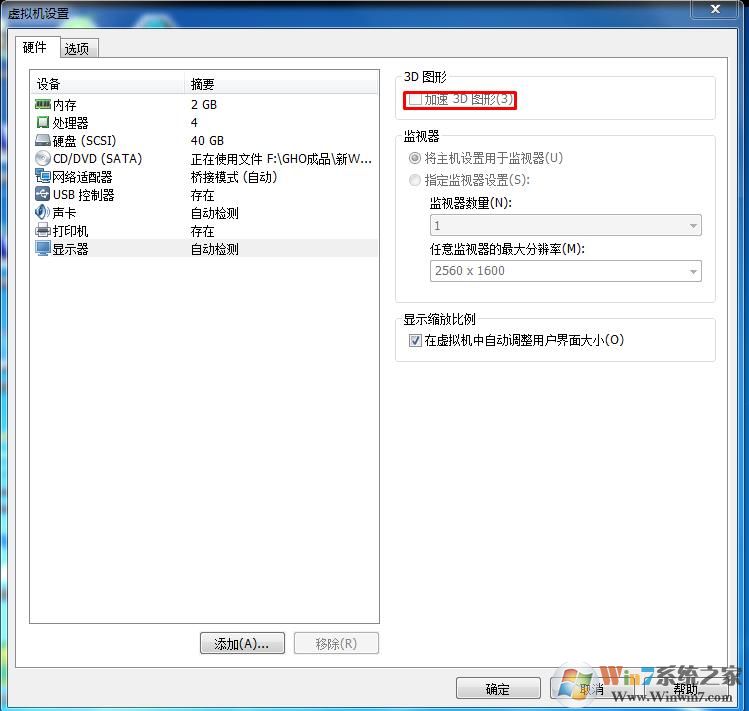Screen dimensions: 749x711
Task: Open the 监视器数量 dropdown
Action: (x=566, y=225)
